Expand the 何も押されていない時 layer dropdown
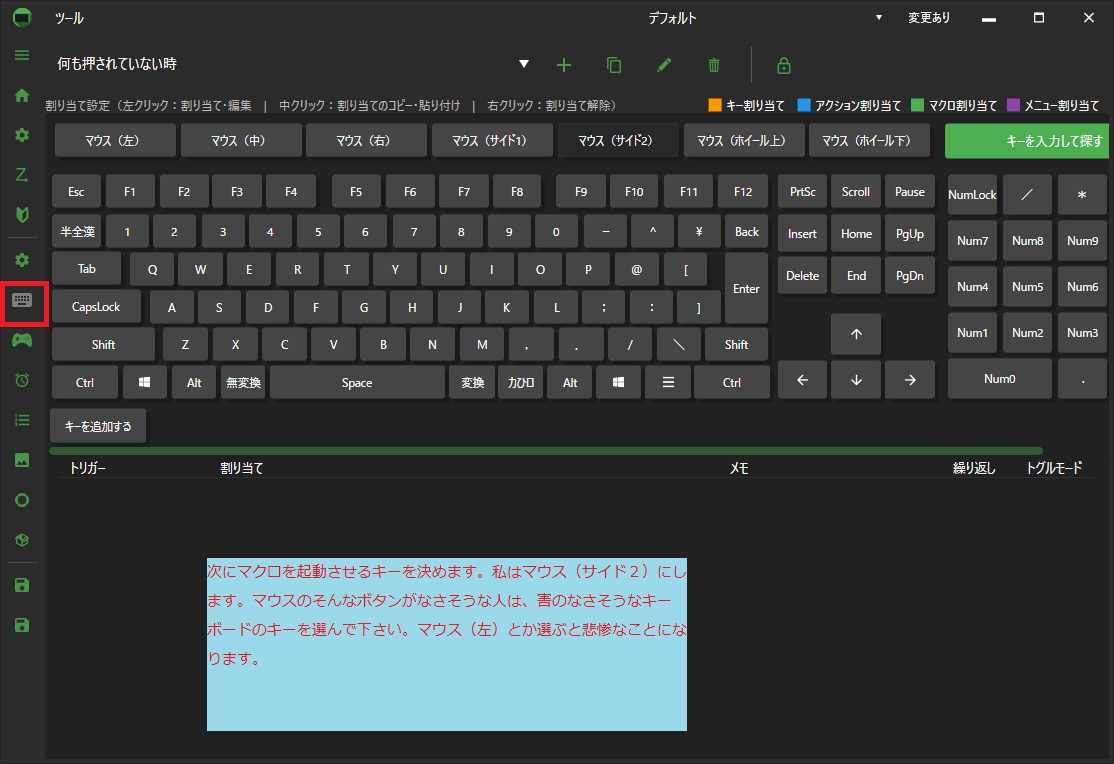This screenshot has width=1114, height=764. [x=523, y=64]
